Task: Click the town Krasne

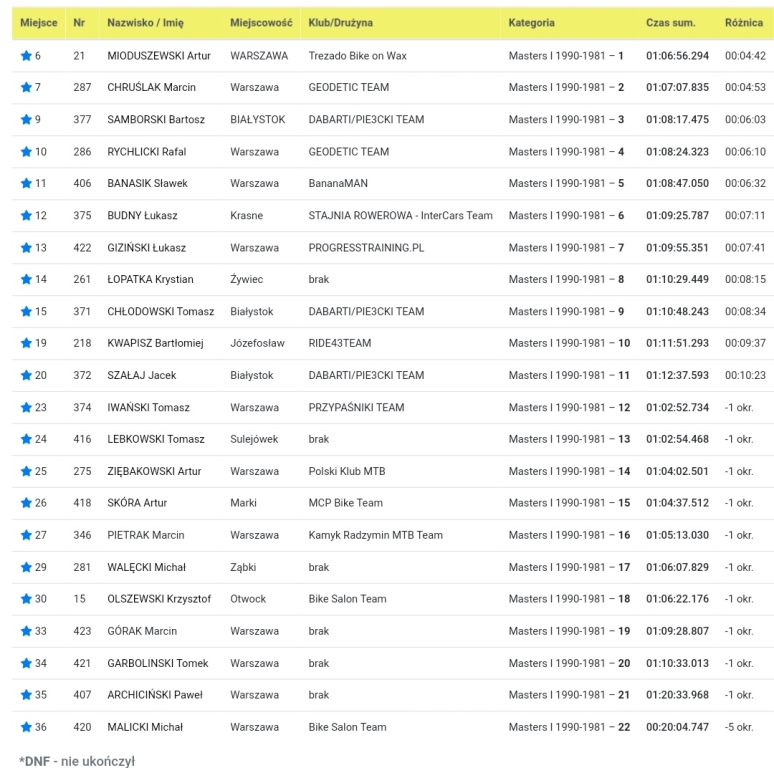Action: point(246,215)
